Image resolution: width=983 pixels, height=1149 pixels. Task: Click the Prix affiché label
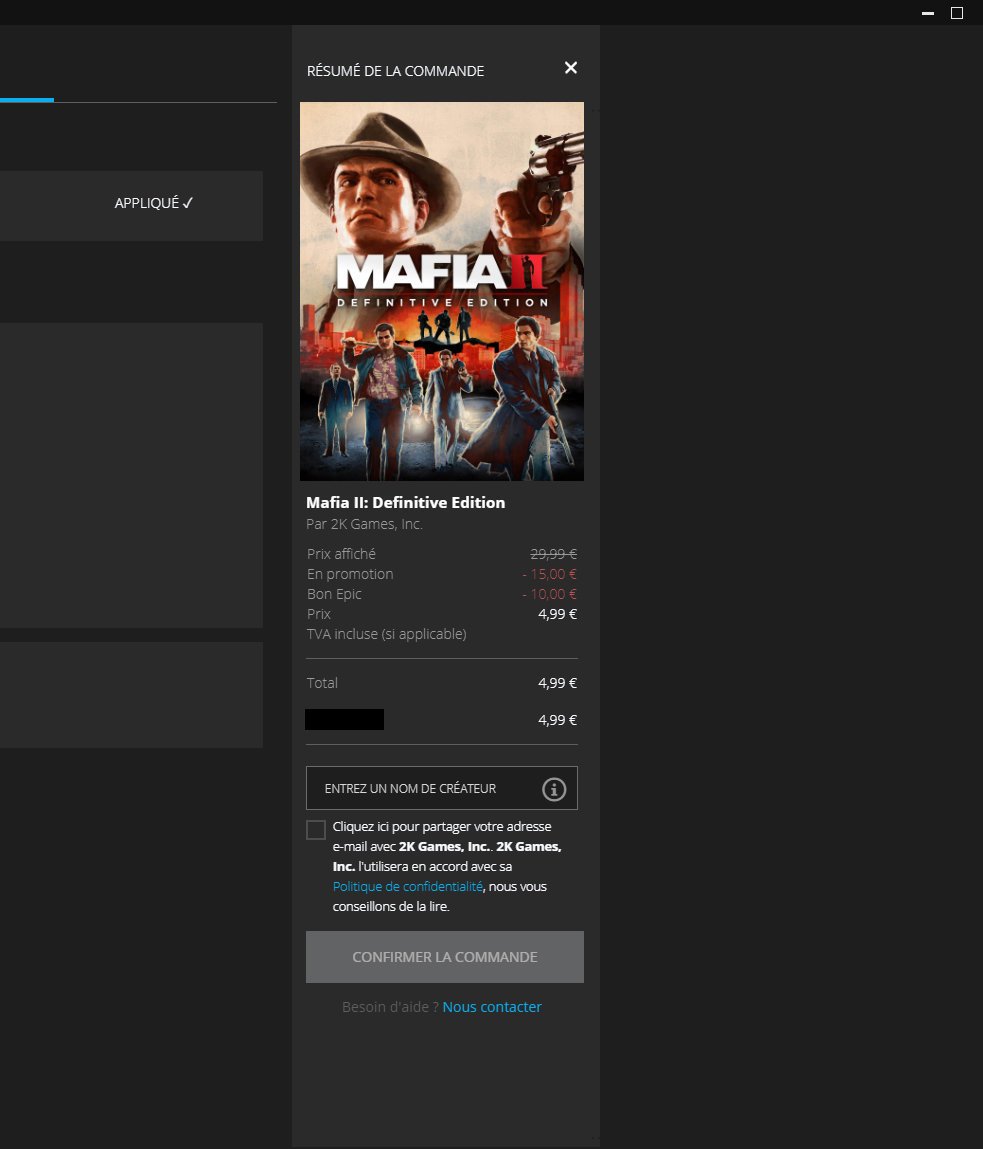click(342, 554)
